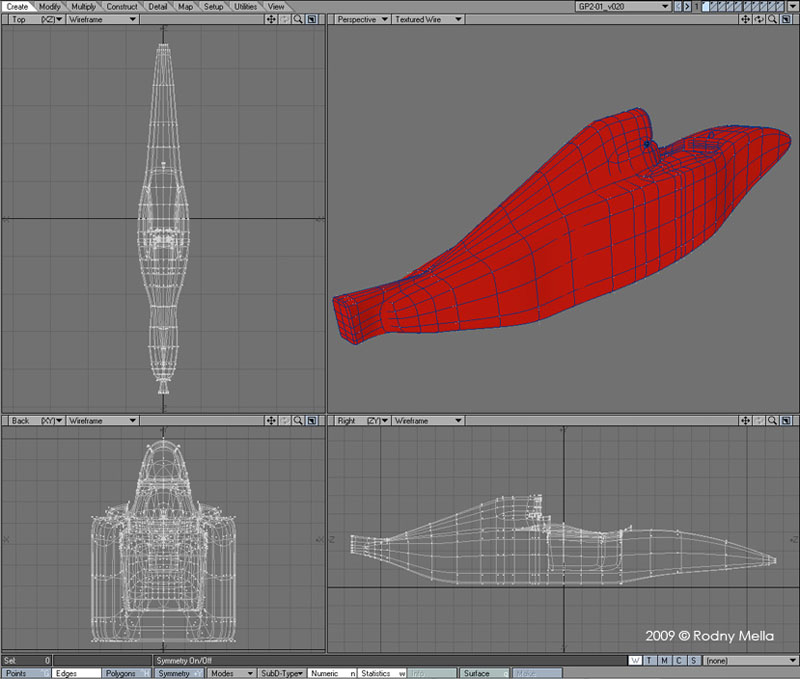Click the pan icon in Perspective viewport
Screen dimensions: 800x679
coord(745,19)
